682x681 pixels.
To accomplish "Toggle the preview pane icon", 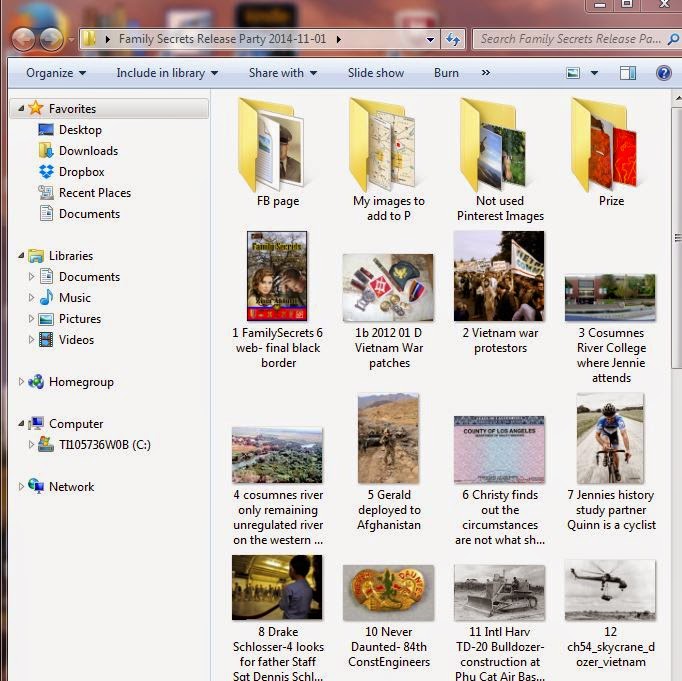I will coord(628,73).
